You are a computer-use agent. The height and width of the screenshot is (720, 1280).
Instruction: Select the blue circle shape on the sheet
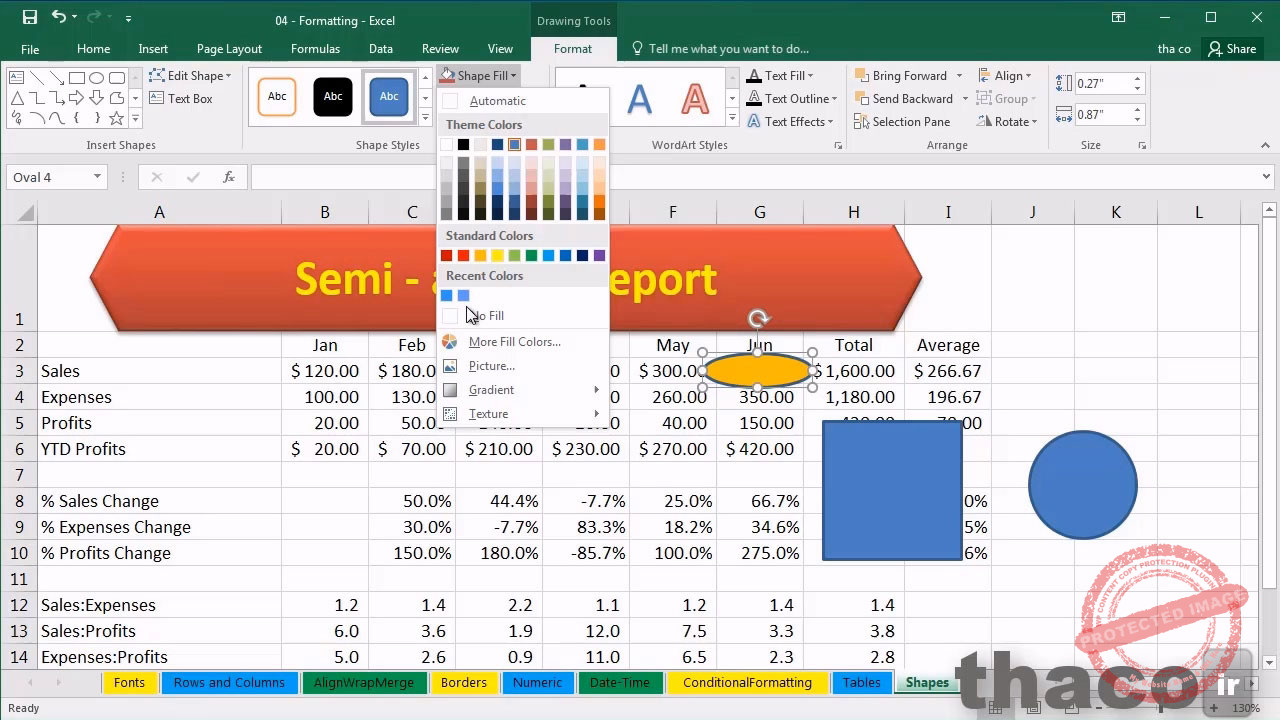(x=1083, y=485)
